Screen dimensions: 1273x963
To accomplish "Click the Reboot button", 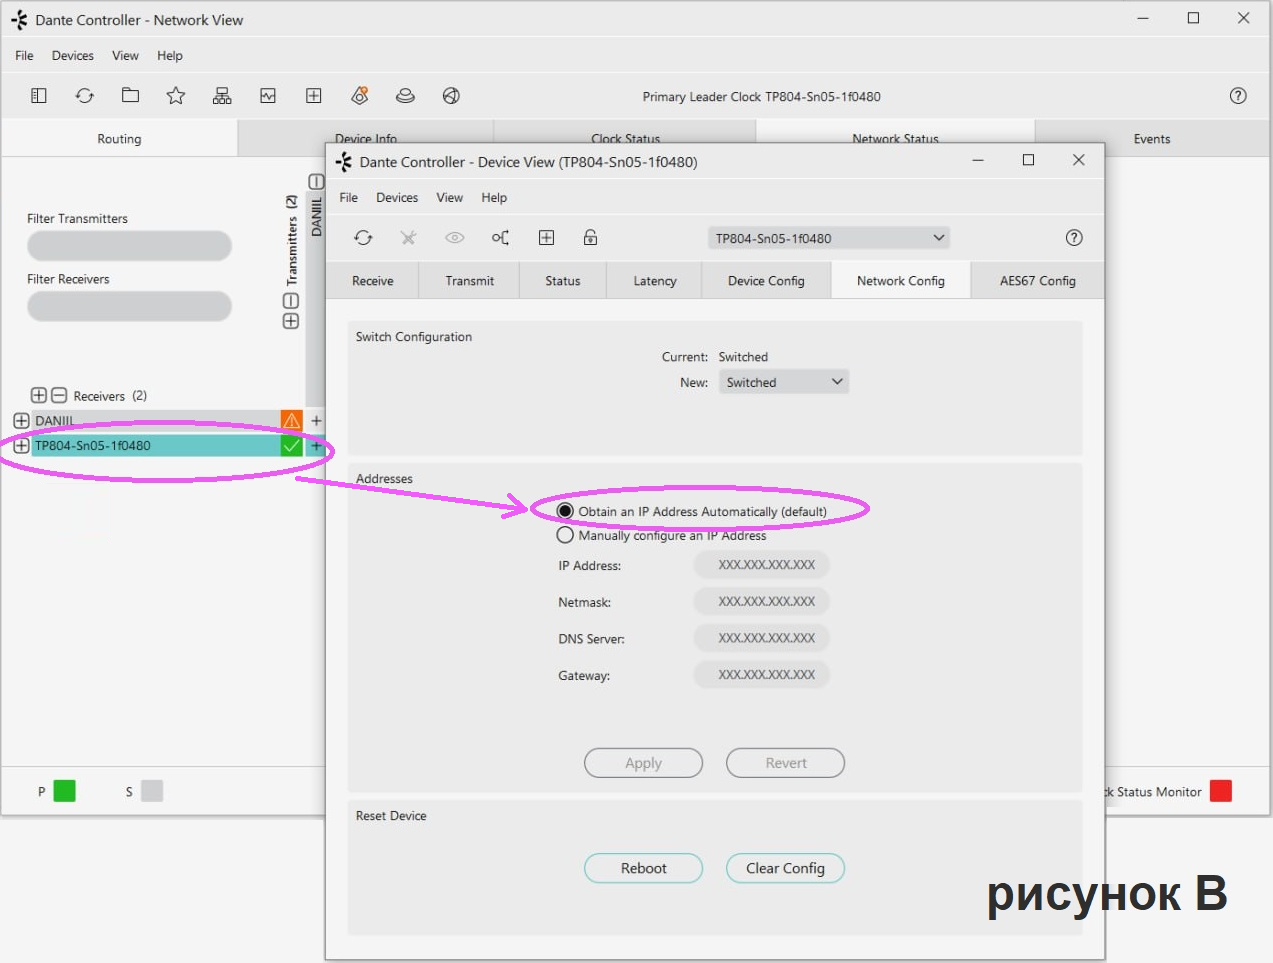I will click(643, 868).
